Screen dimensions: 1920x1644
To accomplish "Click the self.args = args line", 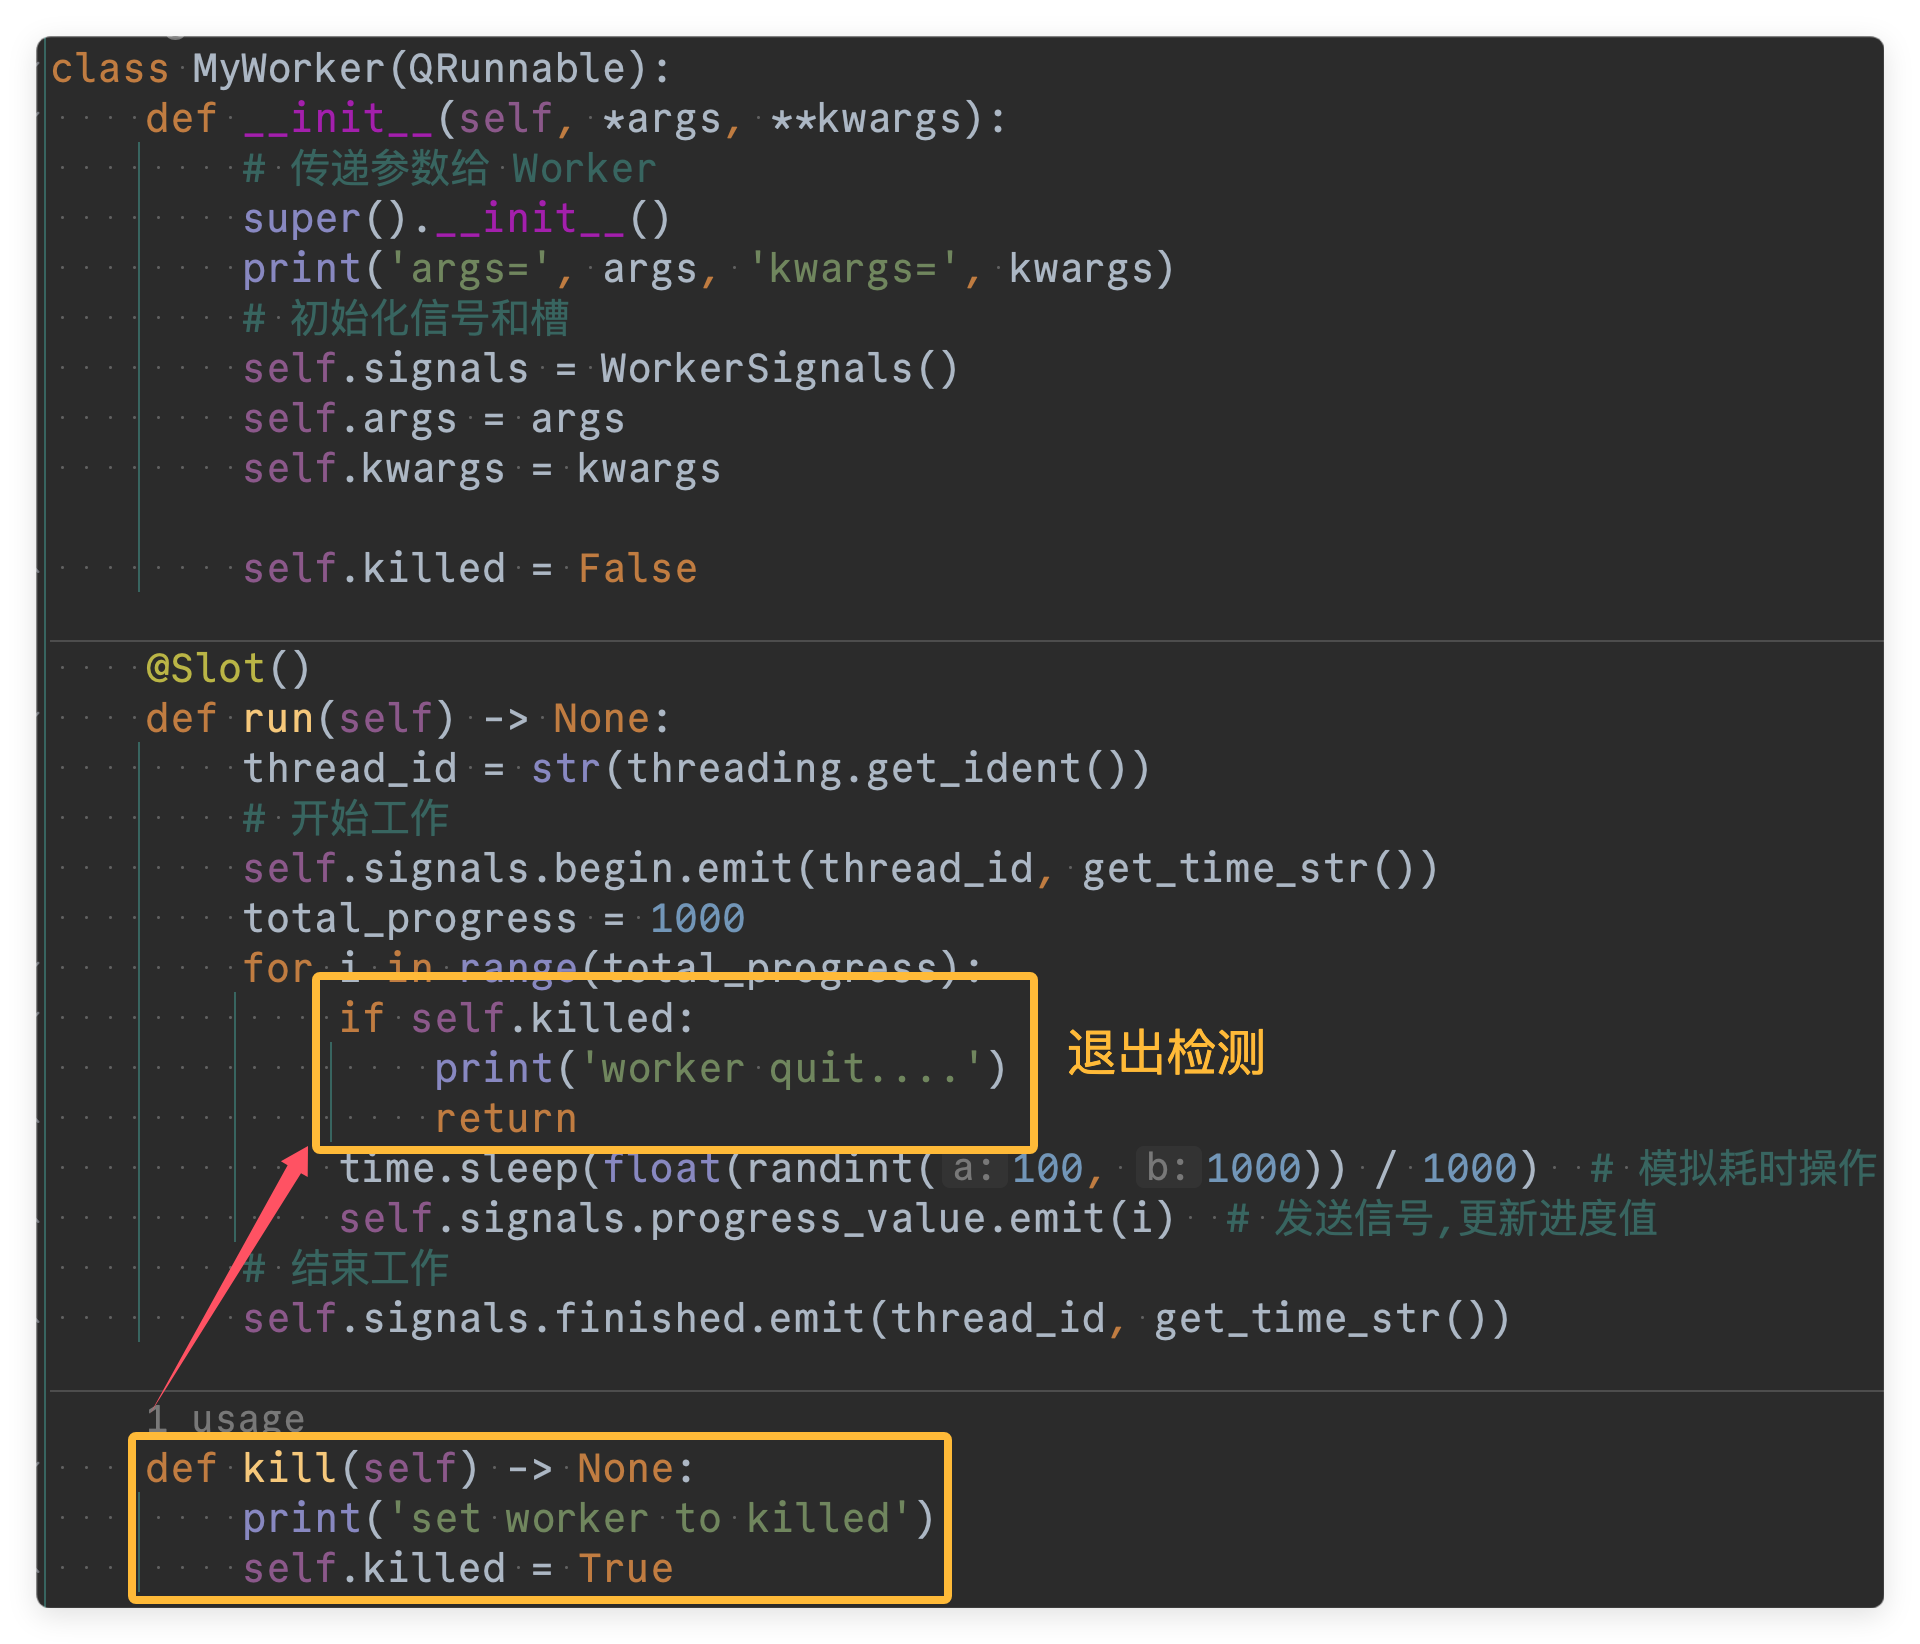I will [x=434, y=419].
